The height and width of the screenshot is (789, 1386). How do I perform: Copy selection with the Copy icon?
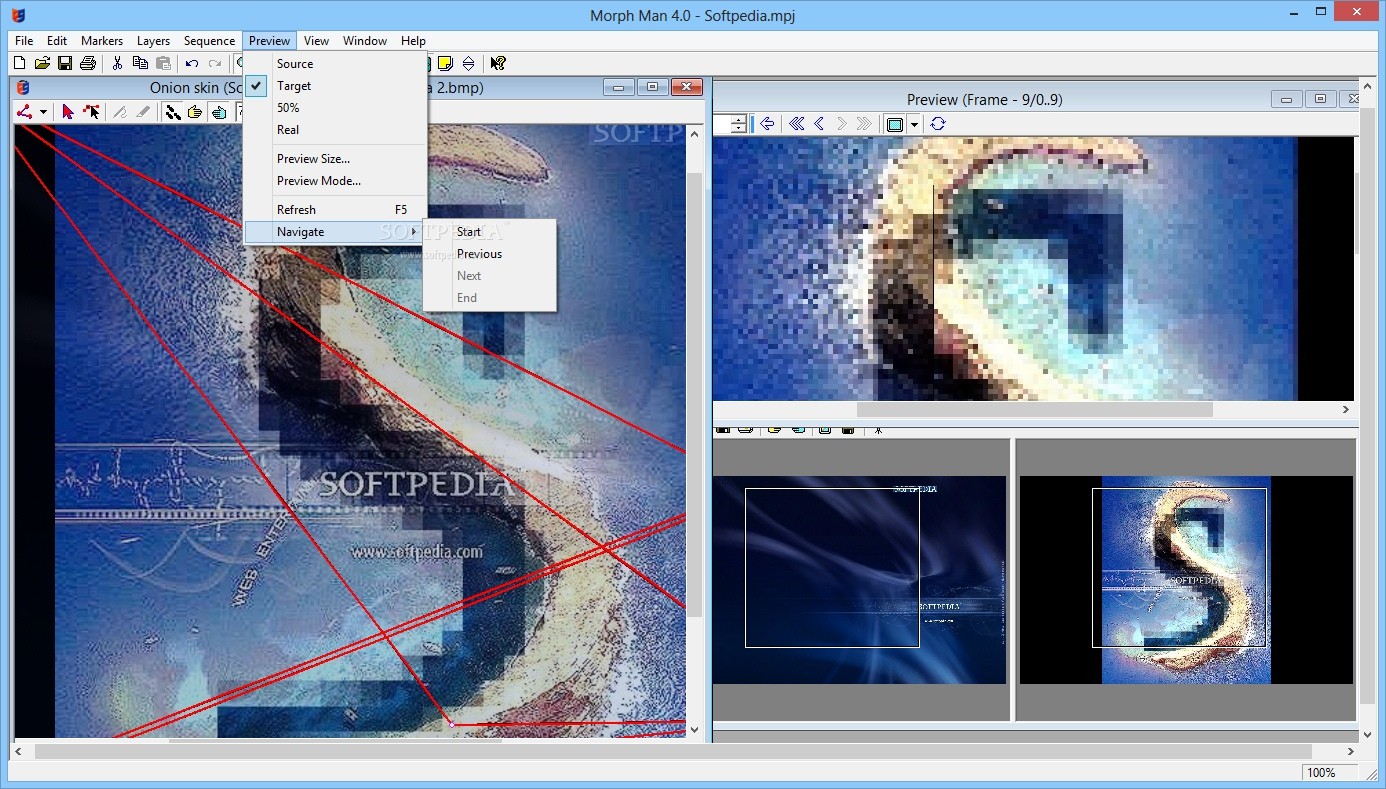[140, 64]
